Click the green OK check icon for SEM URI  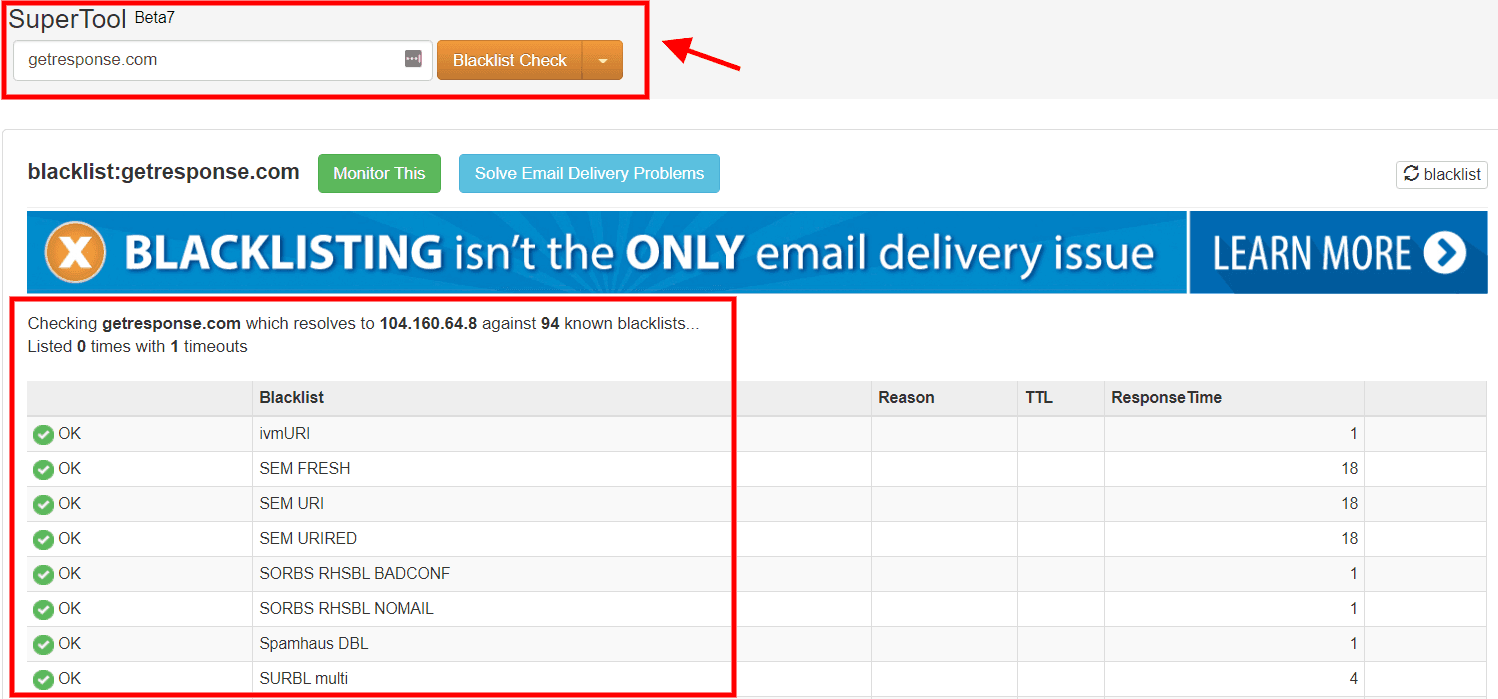(x=43, y=504)
